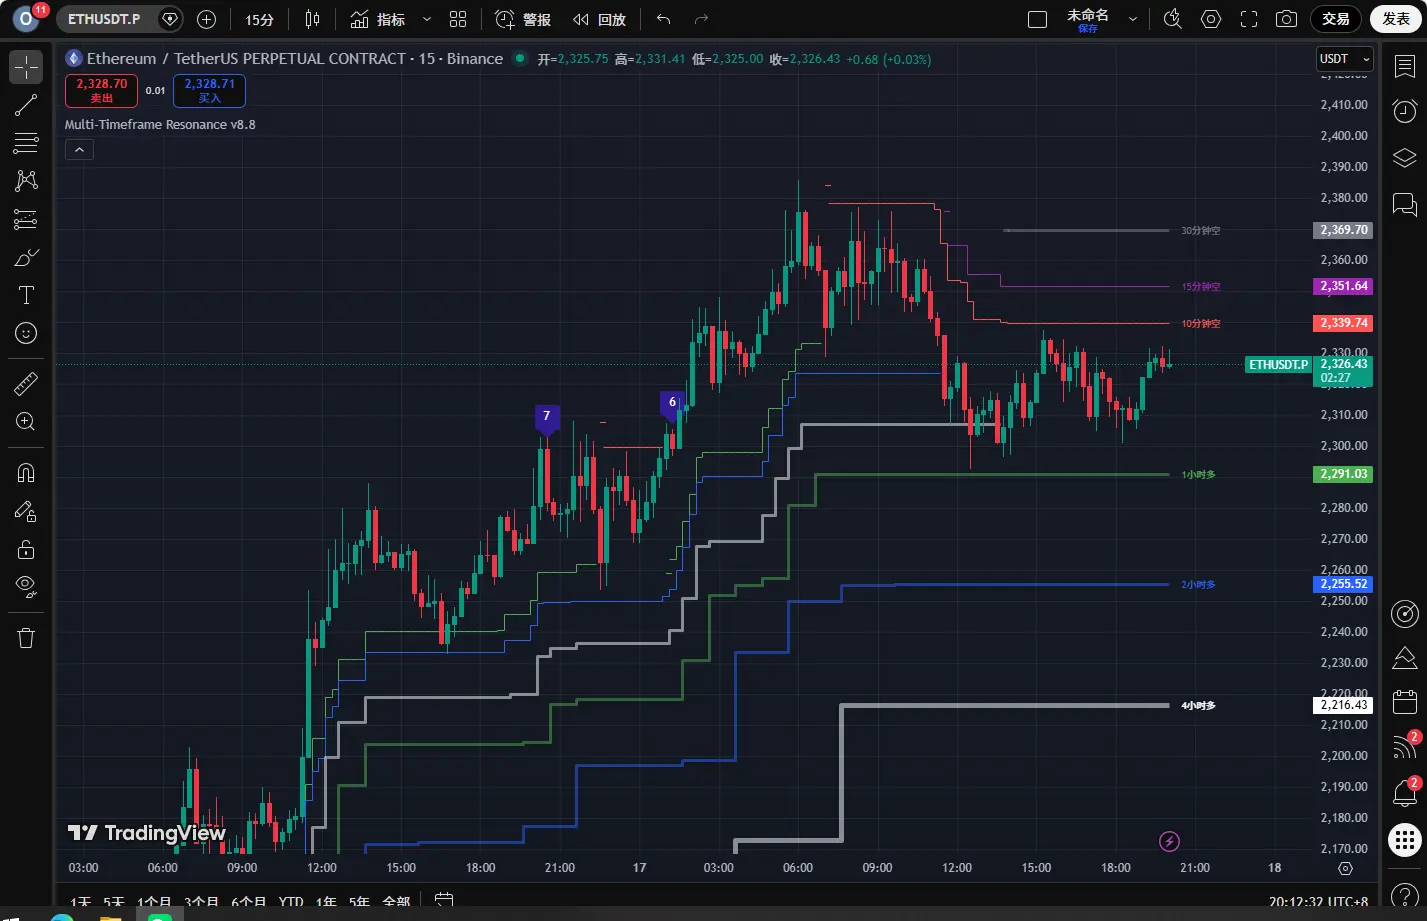Select the brush drawing tool
This screenshot has height=921, width=1427.
(26, 257)
